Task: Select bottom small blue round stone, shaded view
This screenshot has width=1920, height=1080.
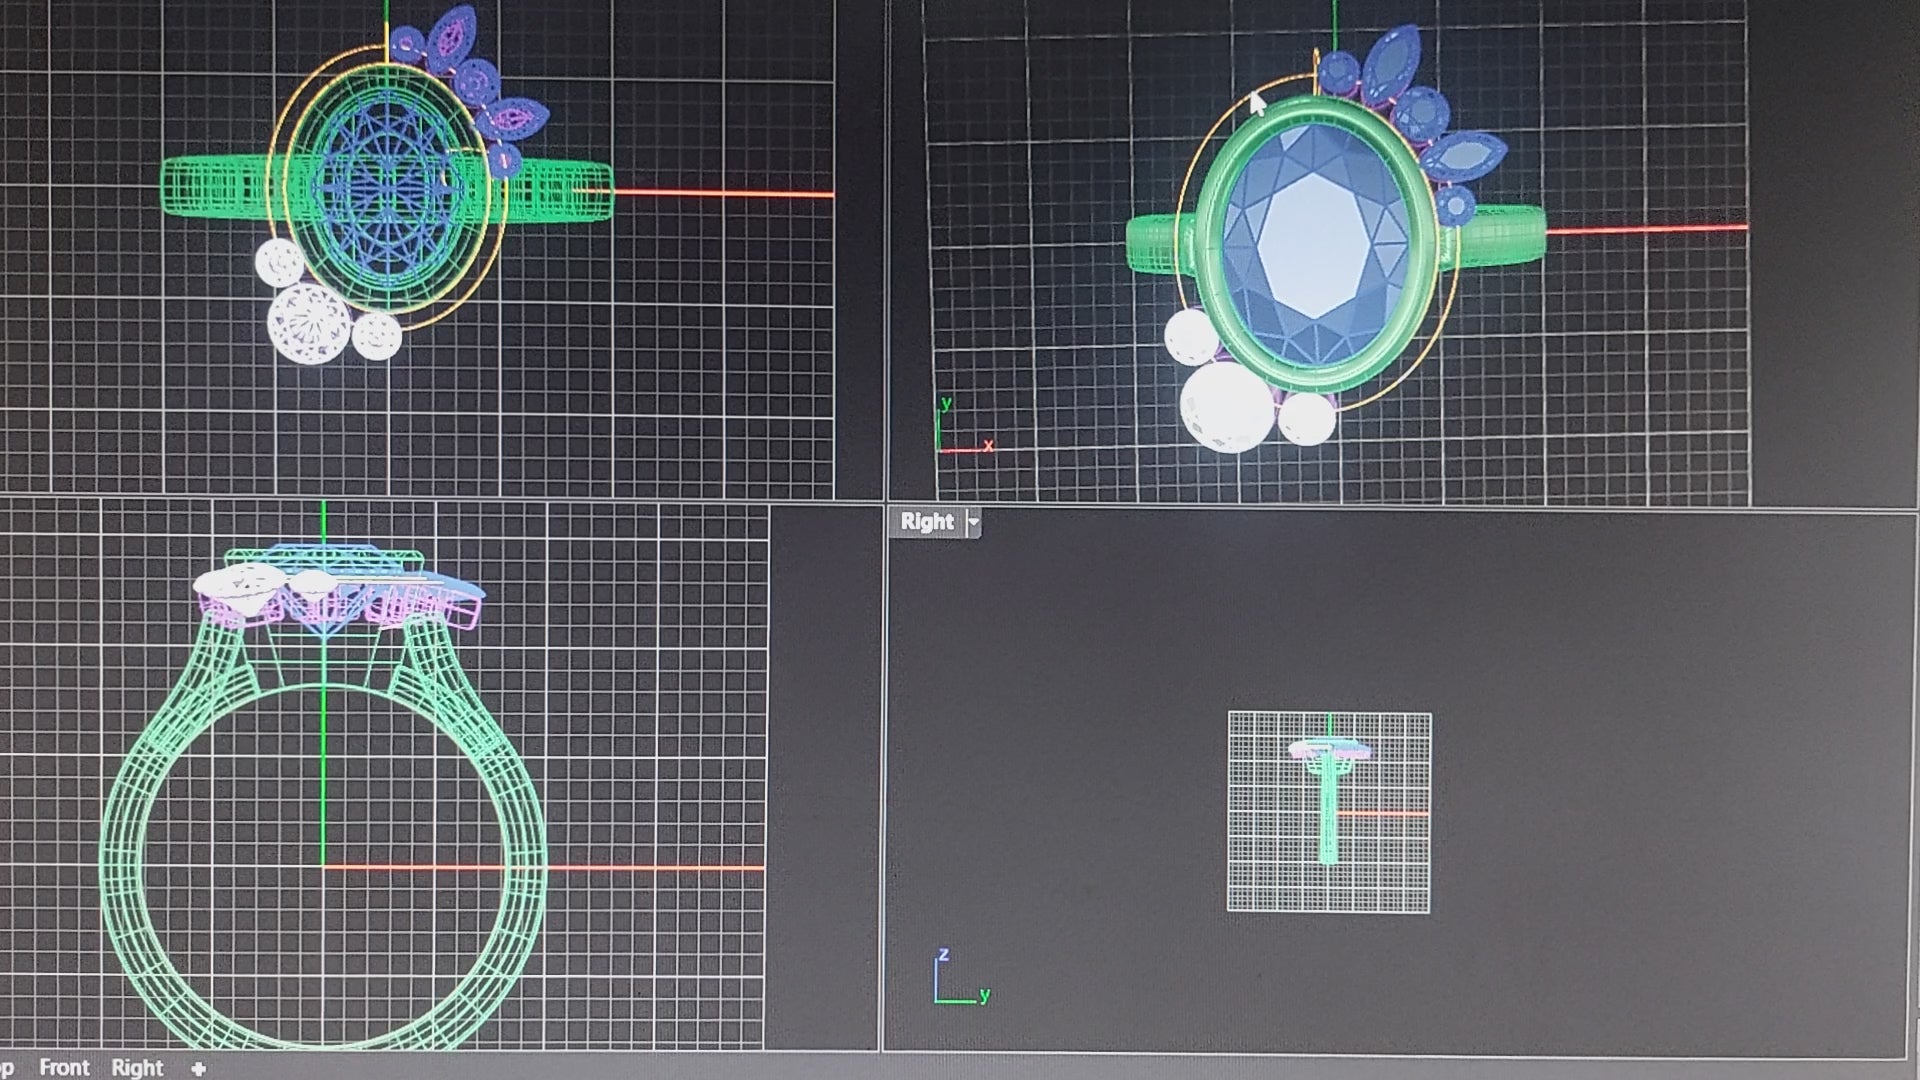Action: pyautogui.click(x=1455, y=206)
